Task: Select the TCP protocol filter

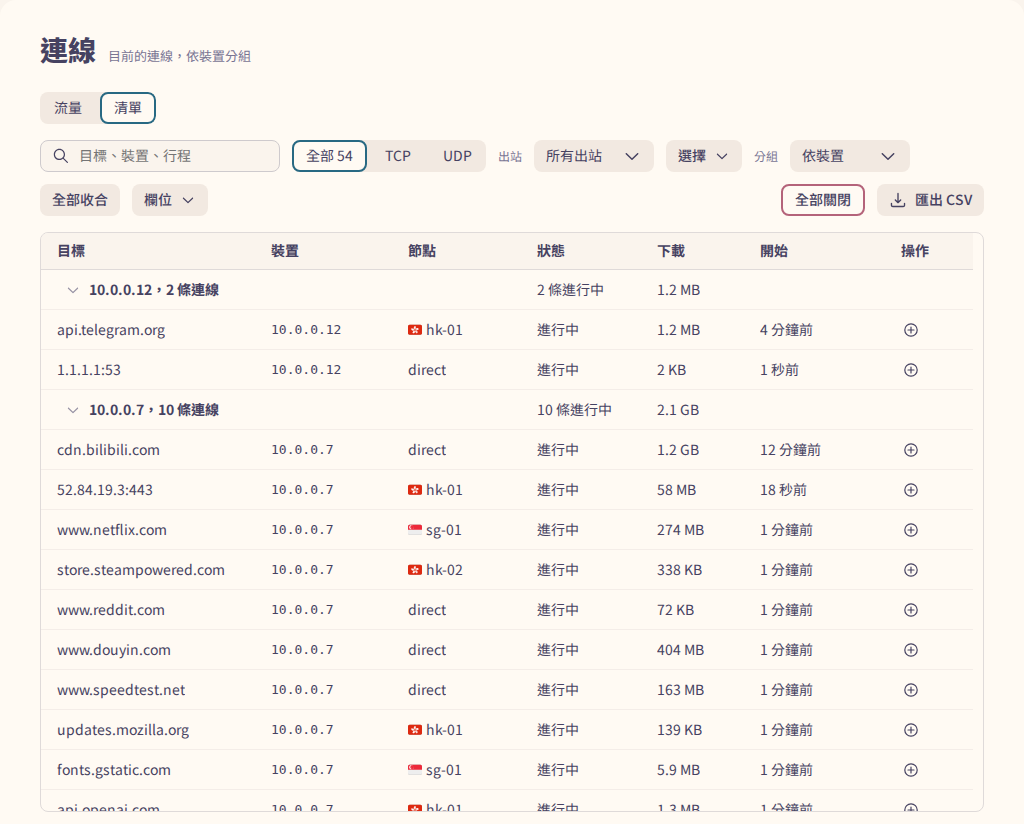Action: (x=398, y=156)
